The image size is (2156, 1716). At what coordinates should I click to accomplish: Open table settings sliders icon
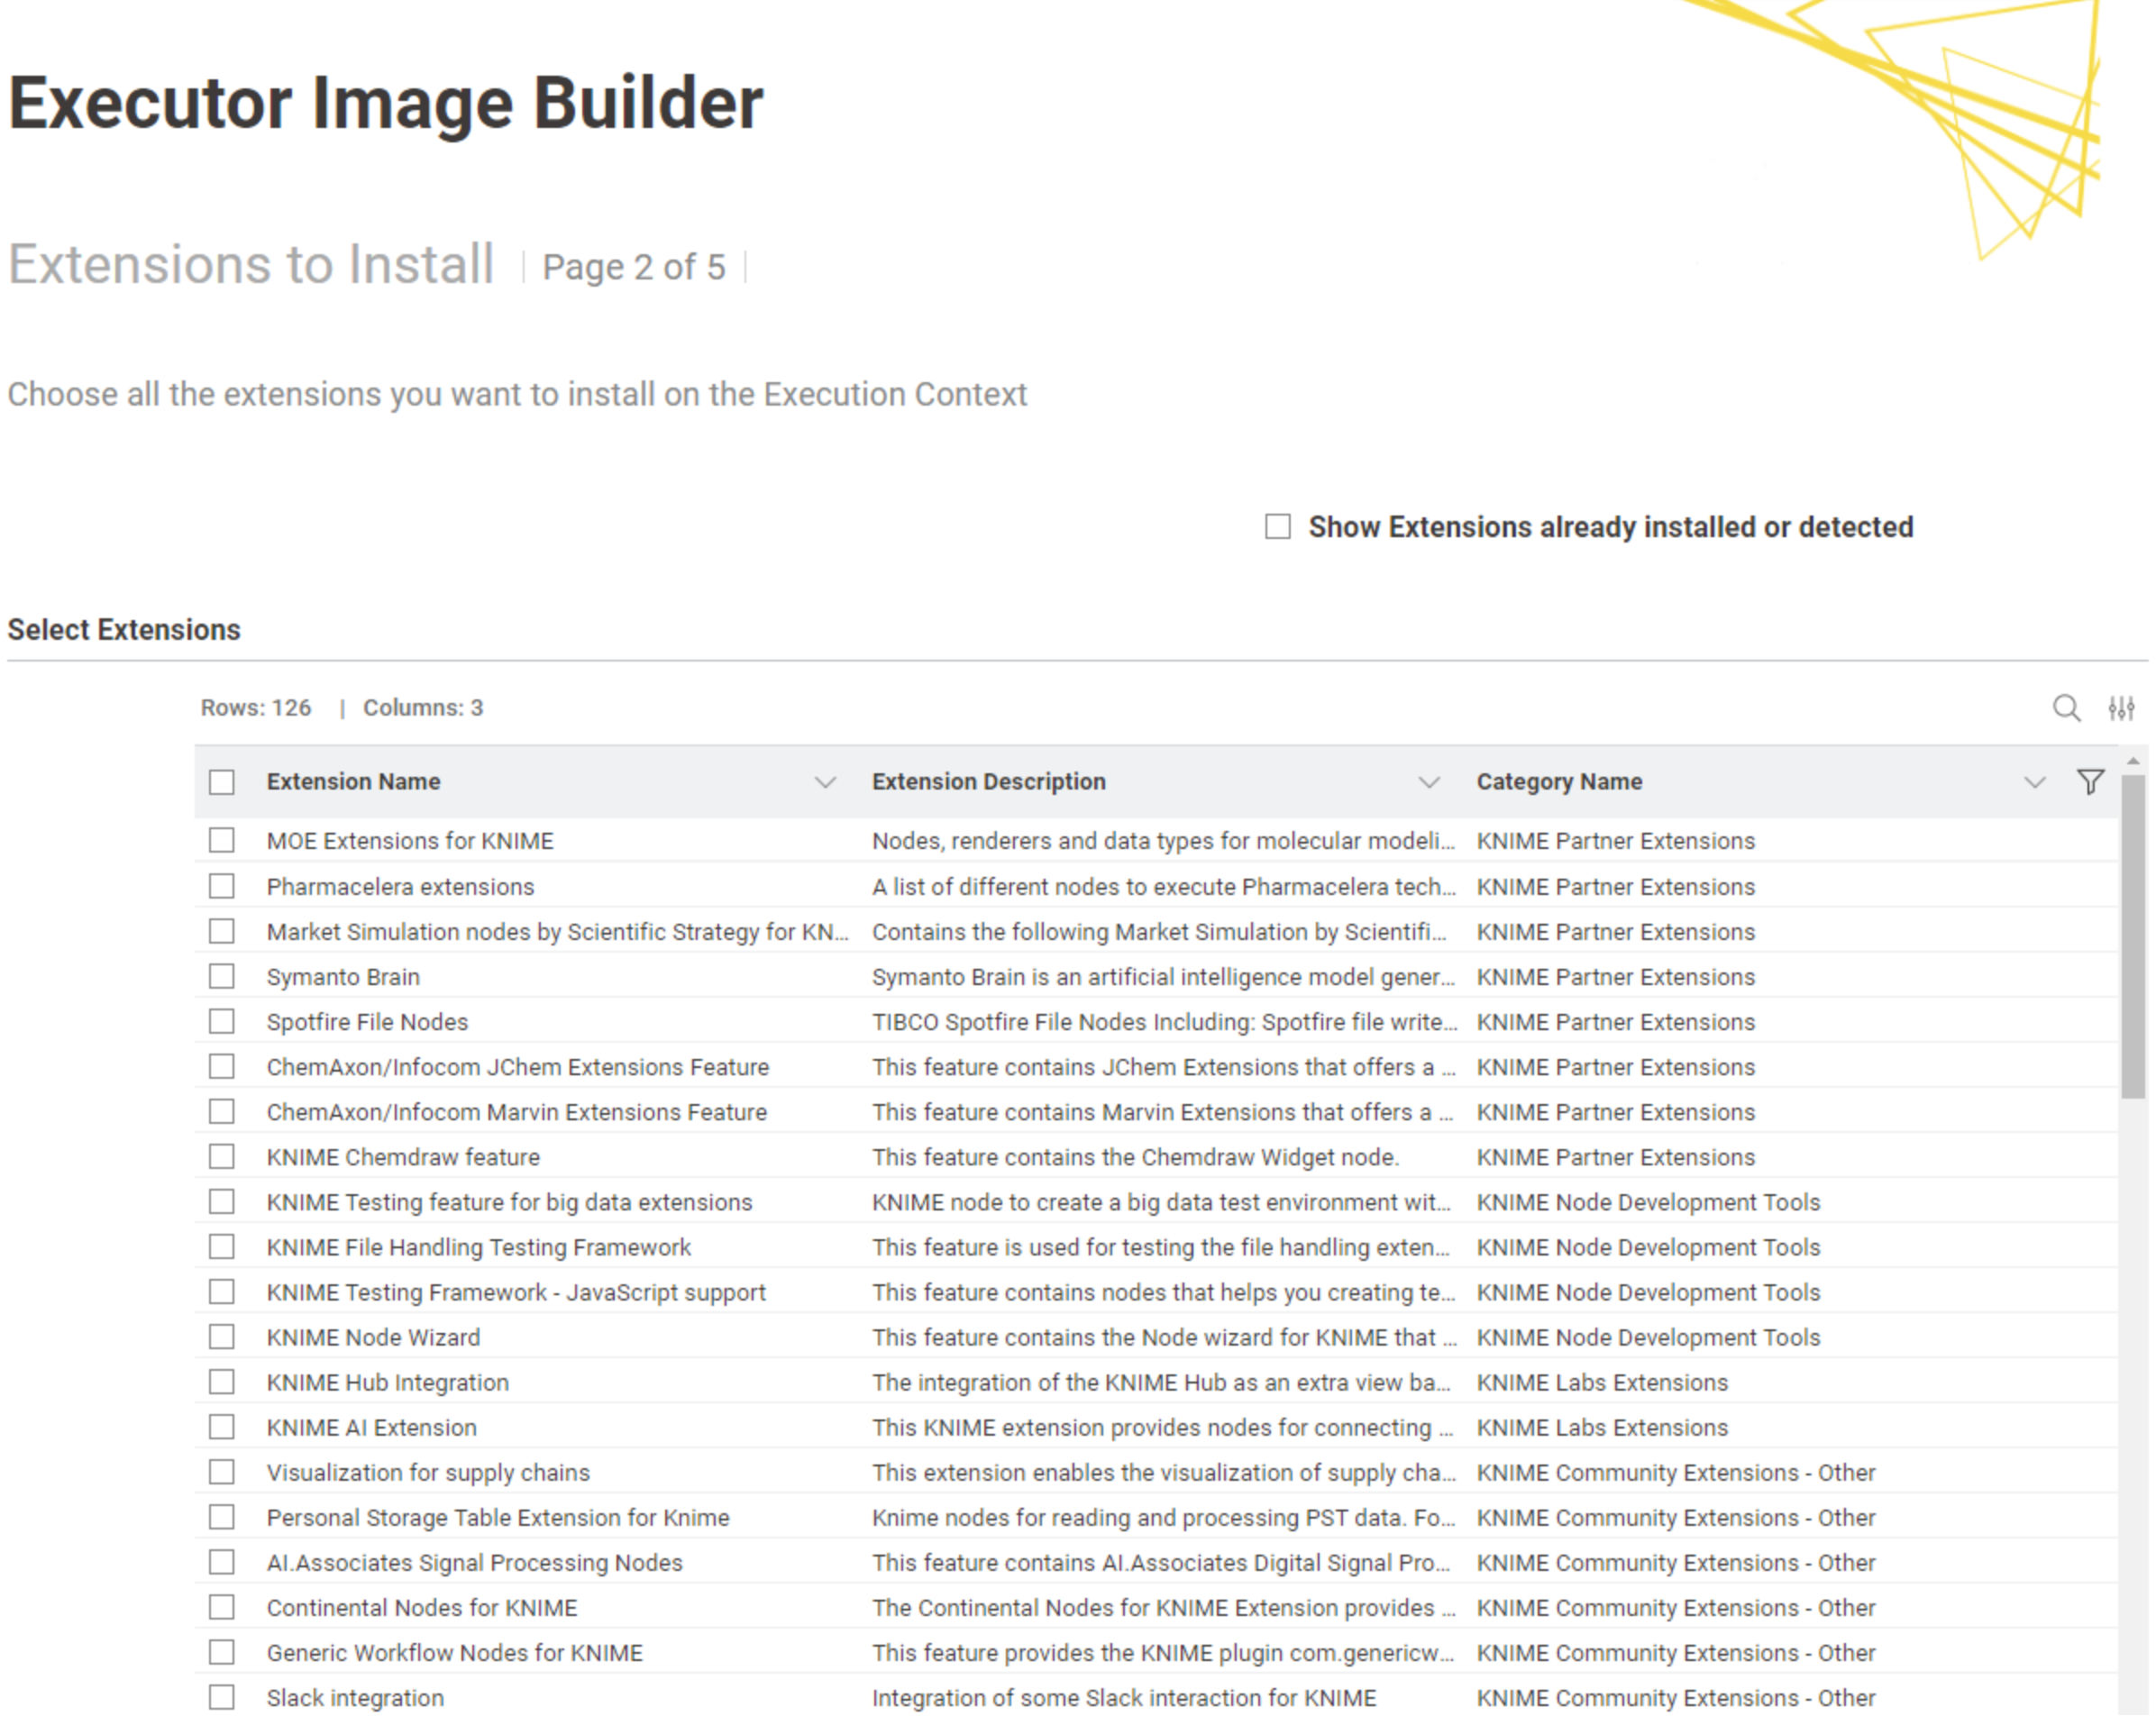(2121, 708)
